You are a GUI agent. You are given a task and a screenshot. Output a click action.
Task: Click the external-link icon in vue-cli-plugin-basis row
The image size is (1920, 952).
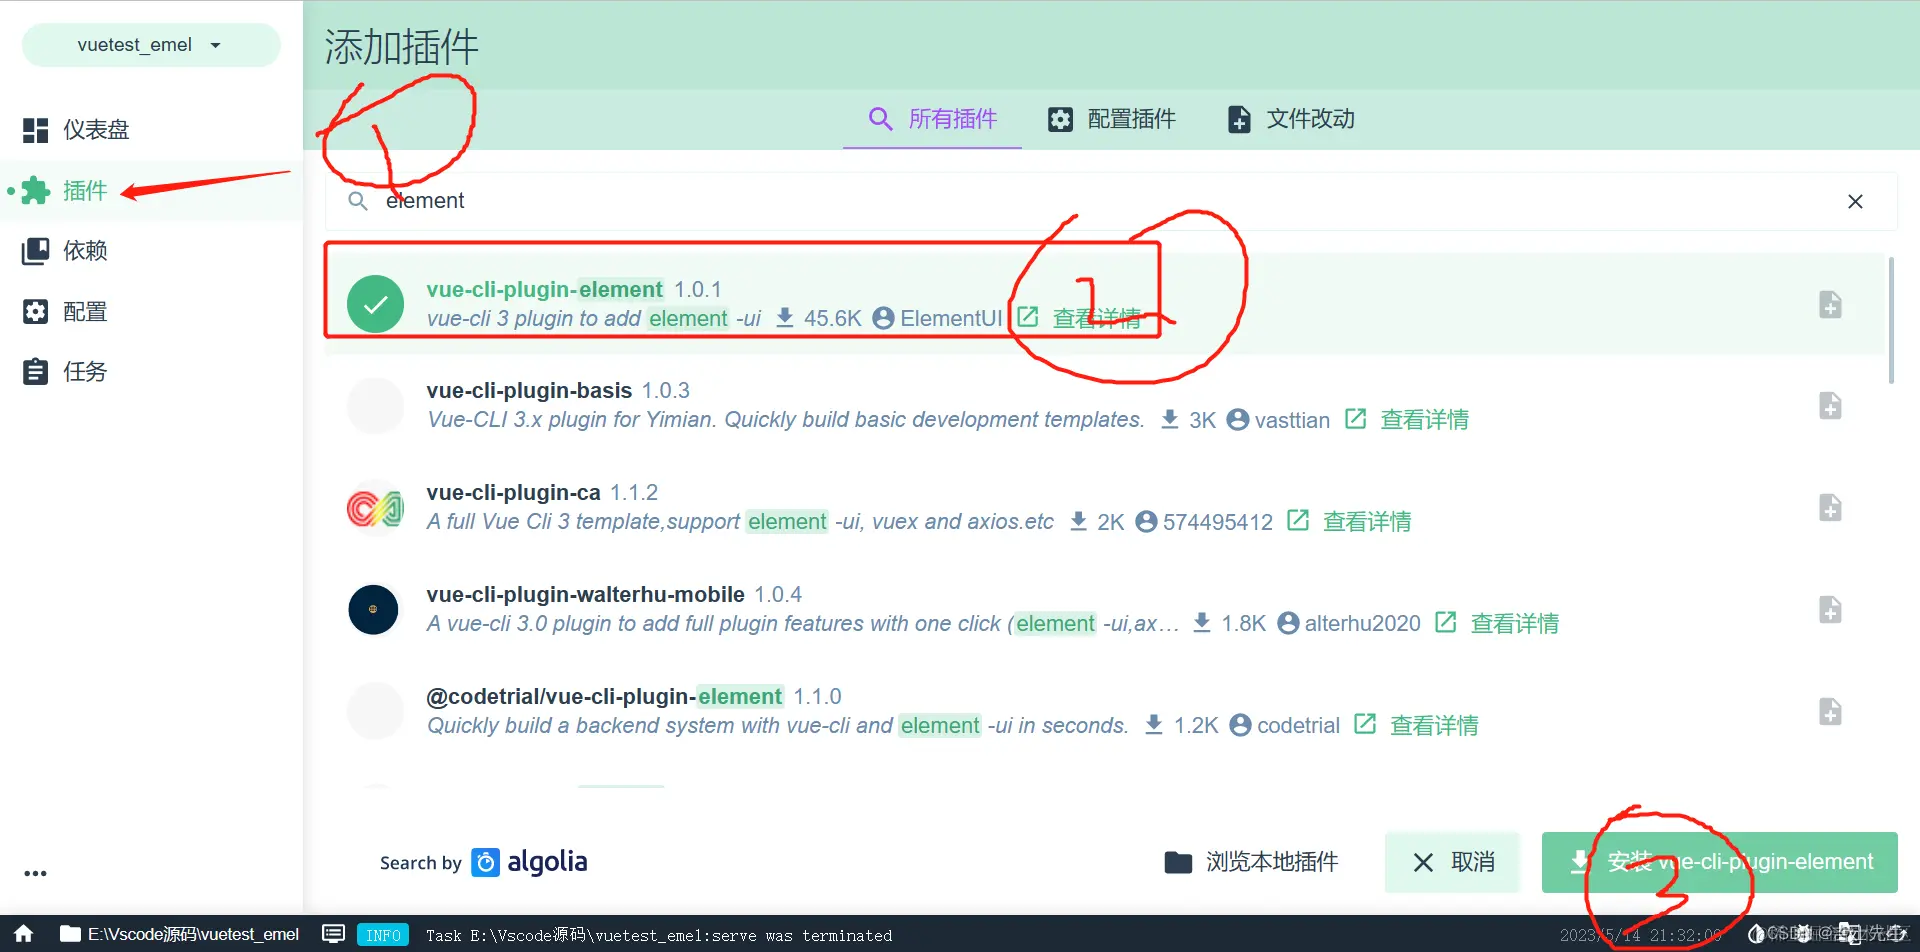coord(1356,419)
